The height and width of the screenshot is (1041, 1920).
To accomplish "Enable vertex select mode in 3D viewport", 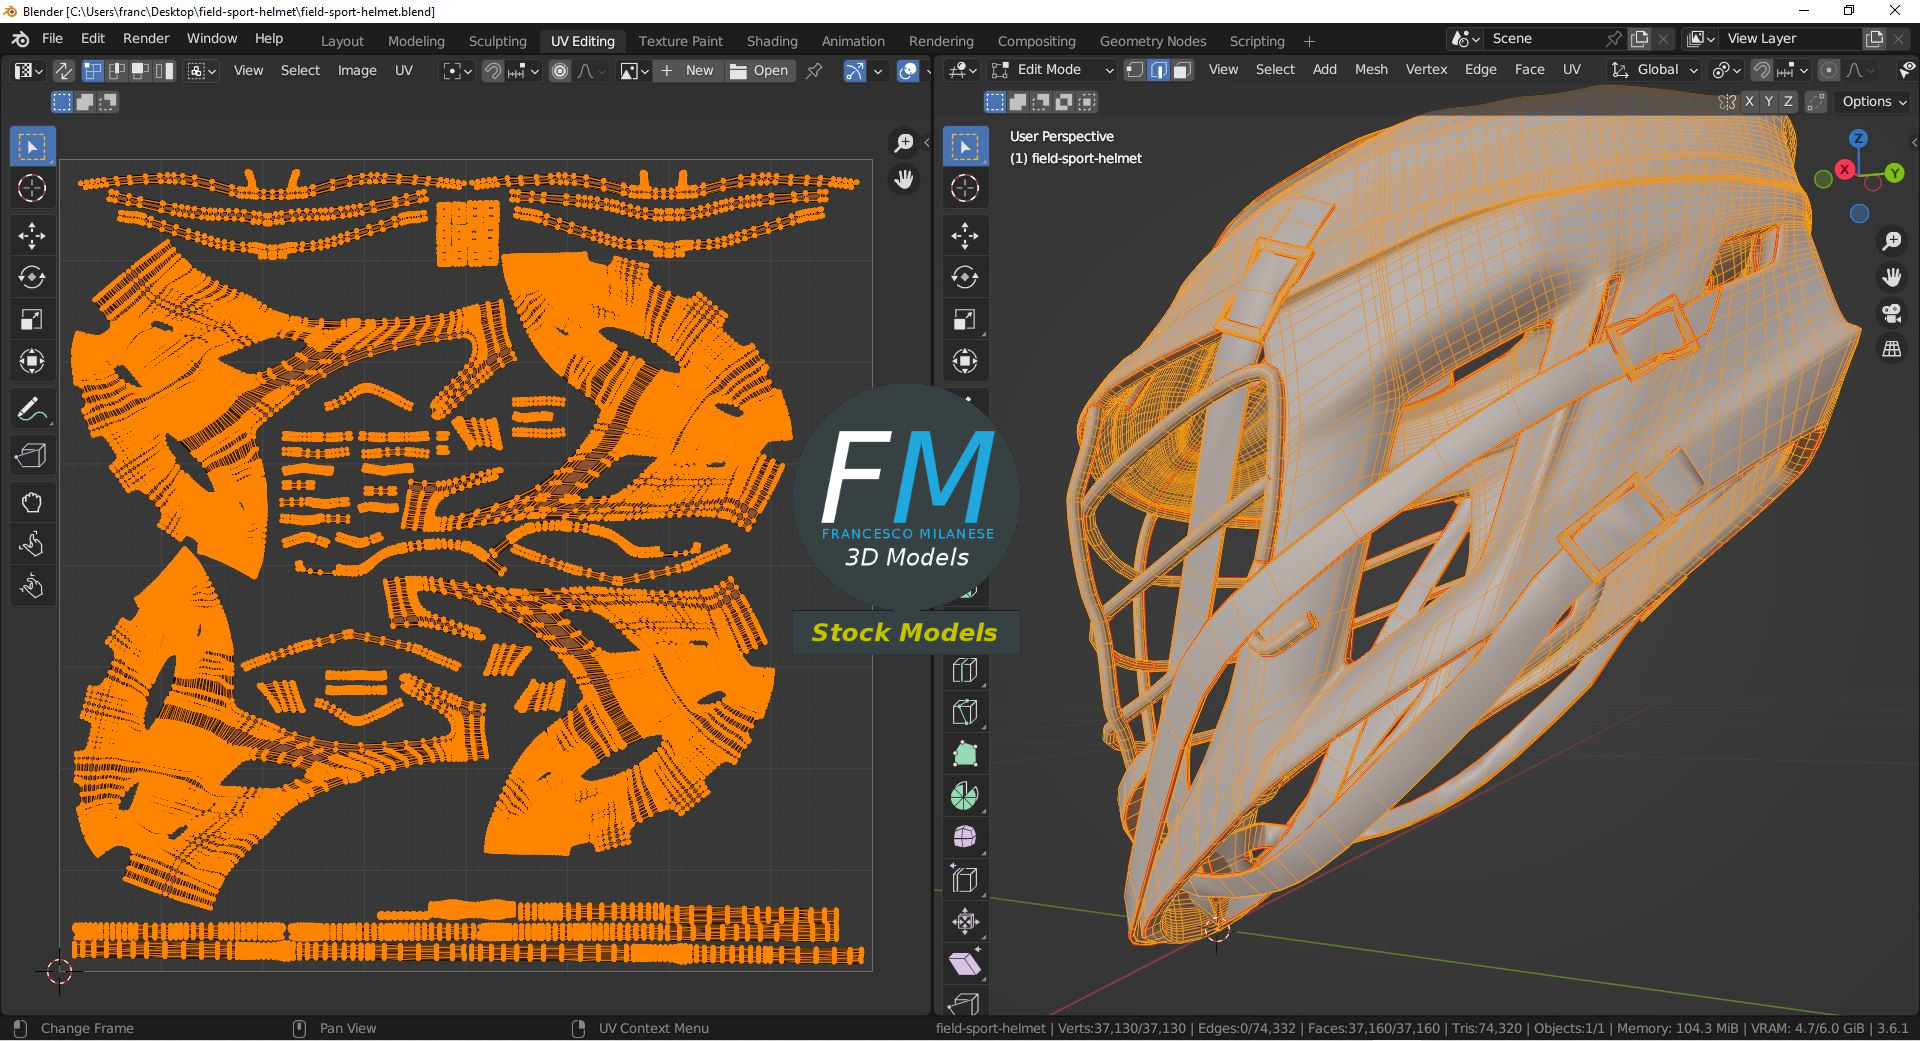I will (1135, 70).
